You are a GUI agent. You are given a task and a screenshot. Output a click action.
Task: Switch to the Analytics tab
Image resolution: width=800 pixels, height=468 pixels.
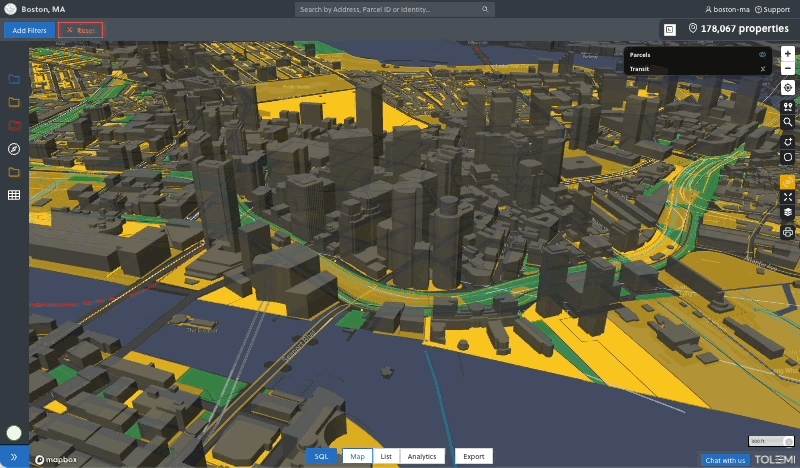(422, 456)
